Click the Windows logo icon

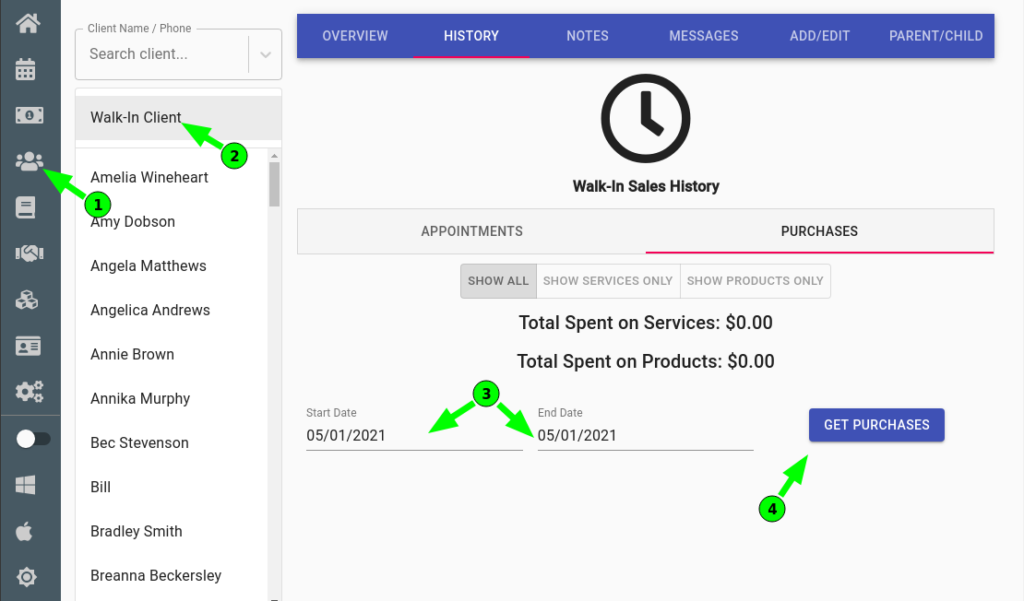25,485
